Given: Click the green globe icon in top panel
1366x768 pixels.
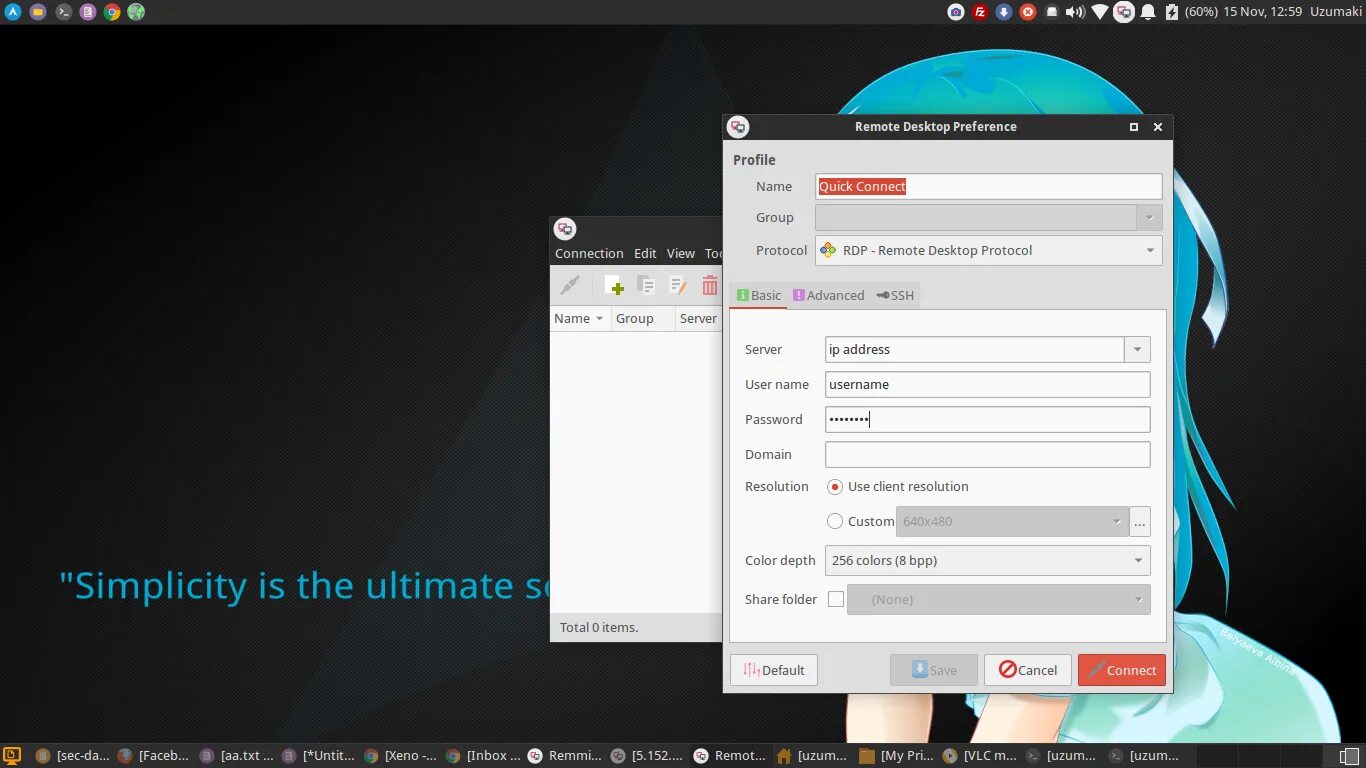Looking at the screenshot, I should pos(136,12).
